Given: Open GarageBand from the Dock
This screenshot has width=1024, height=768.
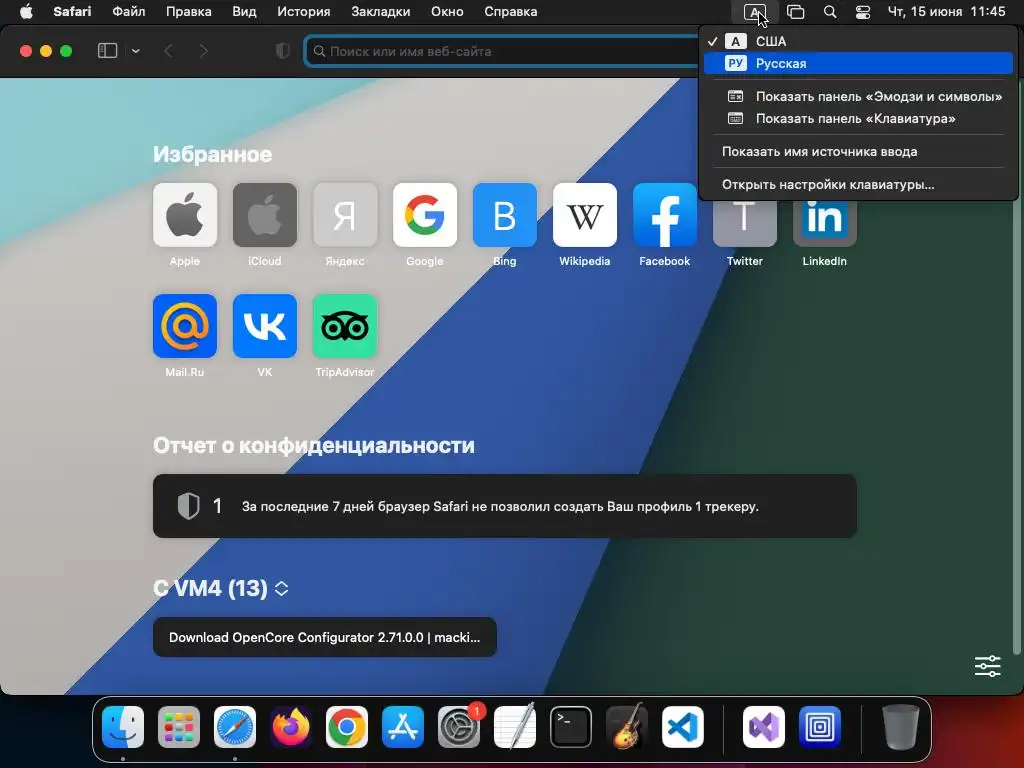Looking at the screenshot, I should point(627,726).
